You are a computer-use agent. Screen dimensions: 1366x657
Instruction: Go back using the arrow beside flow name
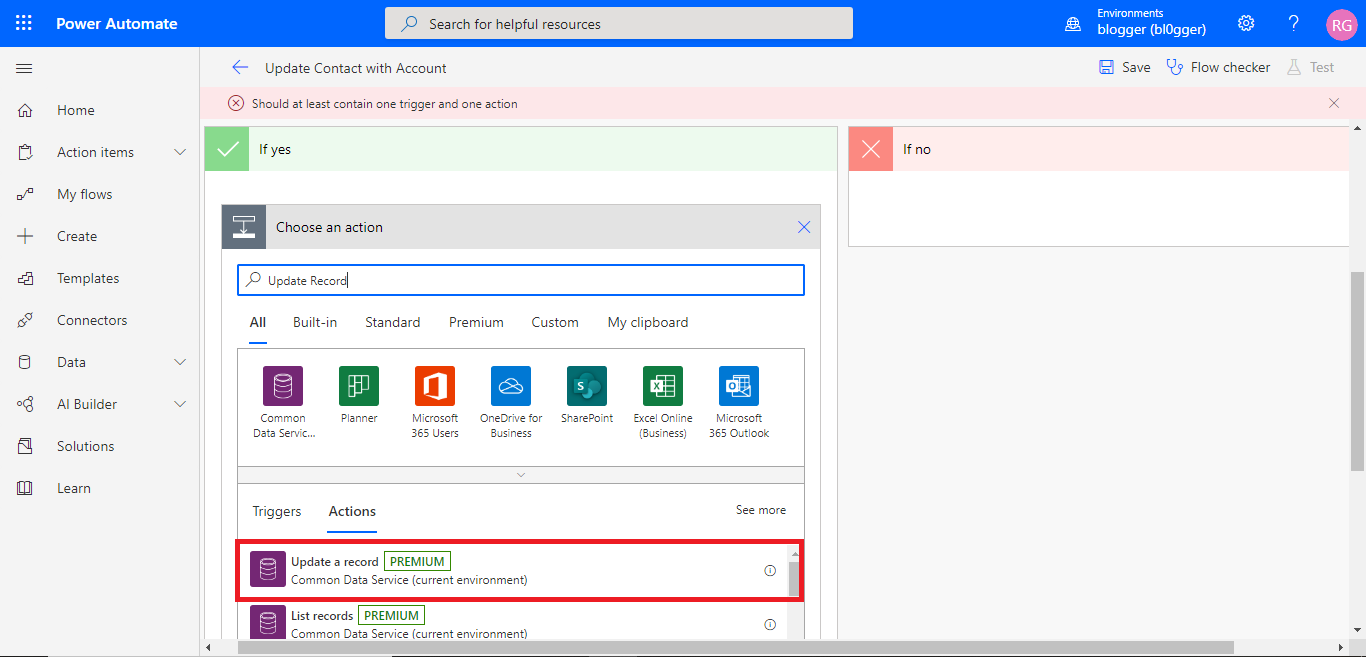point(240,67)
